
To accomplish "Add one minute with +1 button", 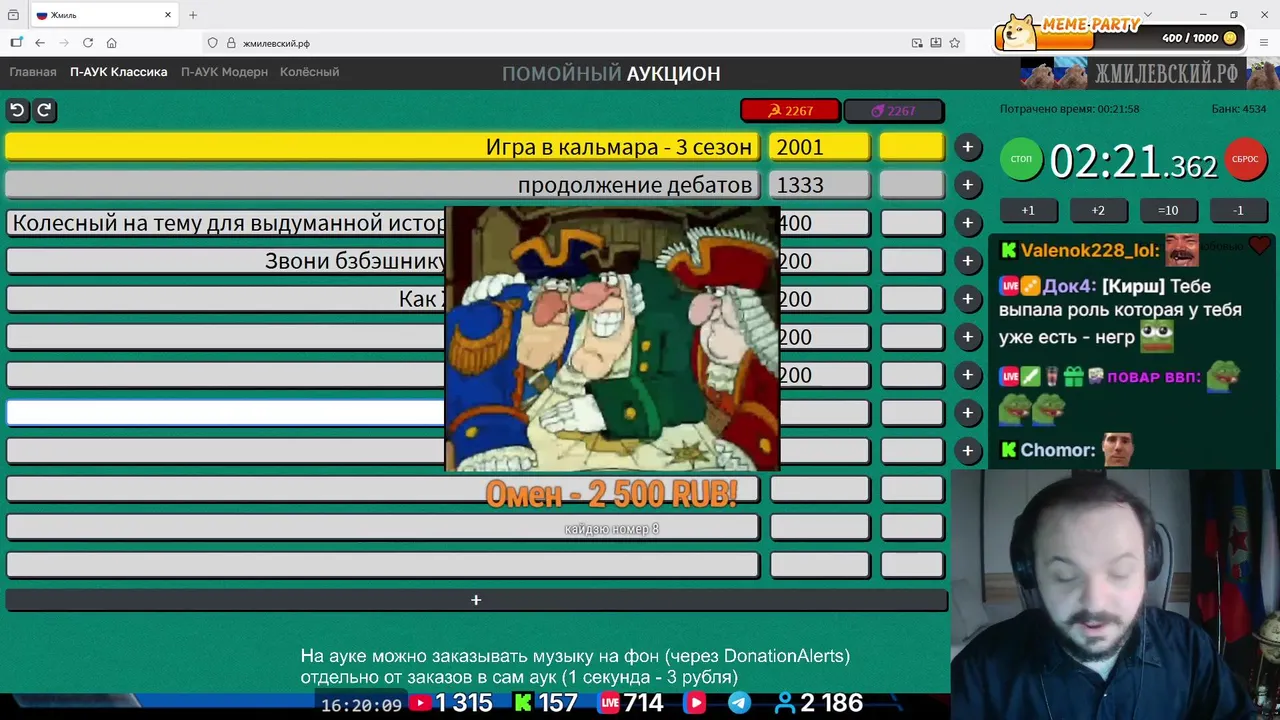I will coord(1028,210).
